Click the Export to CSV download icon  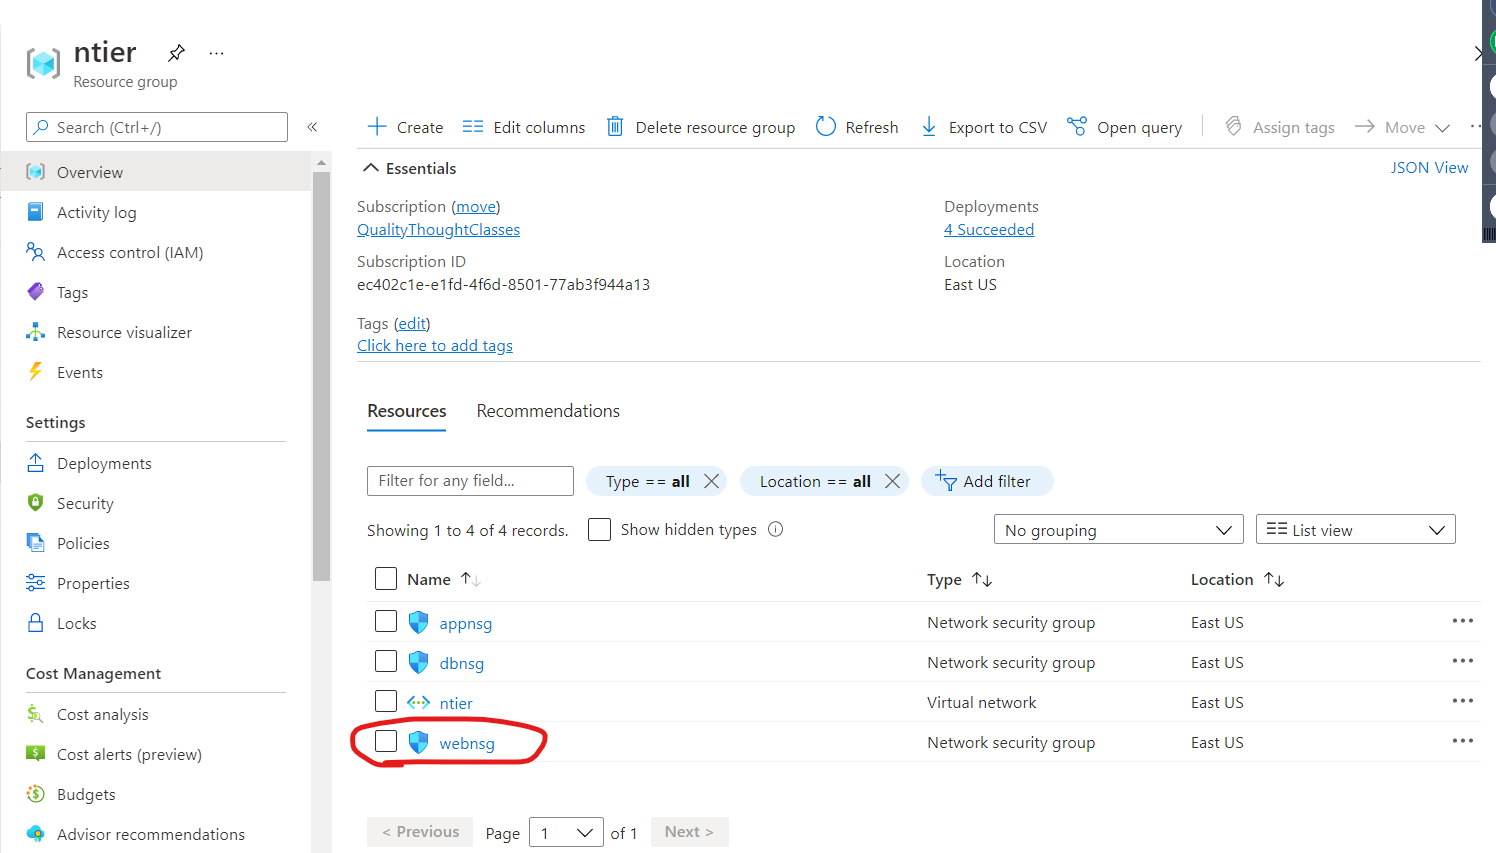click(929, 127)
